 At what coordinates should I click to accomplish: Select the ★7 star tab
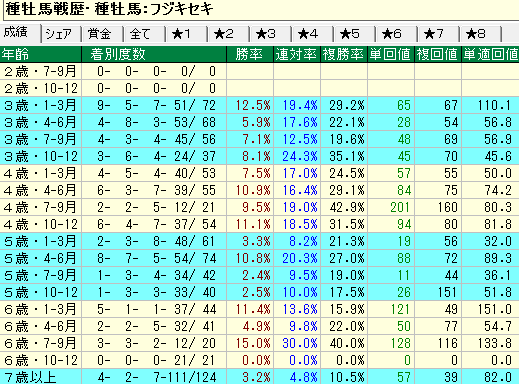click(439, 34)
